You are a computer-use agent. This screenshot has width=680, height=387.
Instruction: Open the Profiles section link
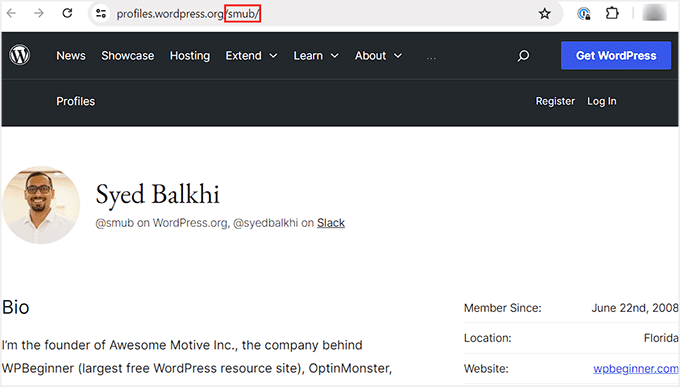coord(75,102)
